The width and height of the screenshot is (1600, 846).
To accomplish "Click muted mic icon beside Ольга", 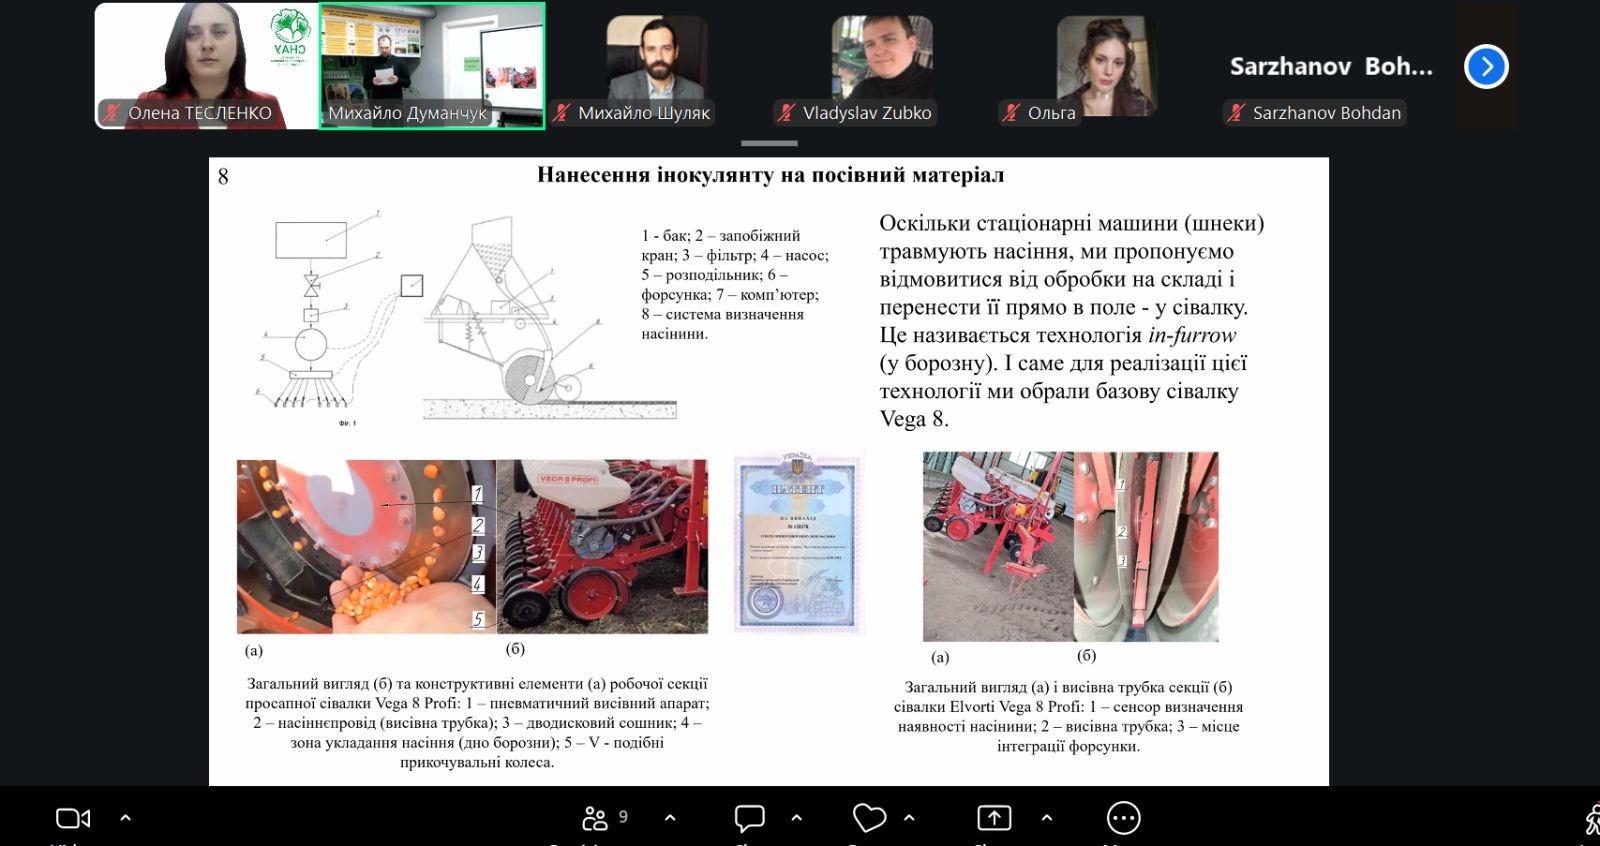I will [1013, 113].
